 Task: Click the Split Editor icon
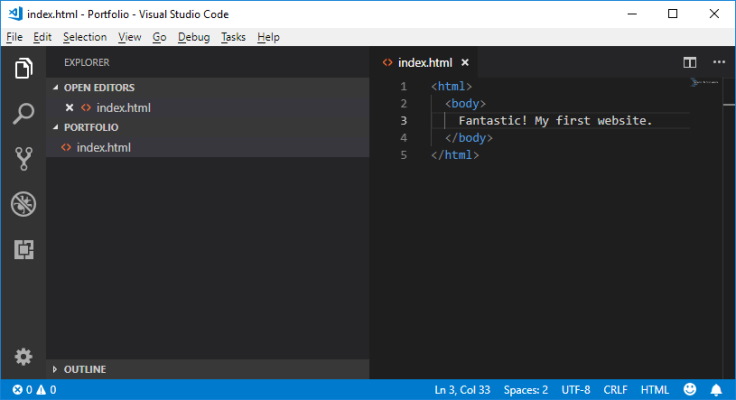tap(690, 62)
